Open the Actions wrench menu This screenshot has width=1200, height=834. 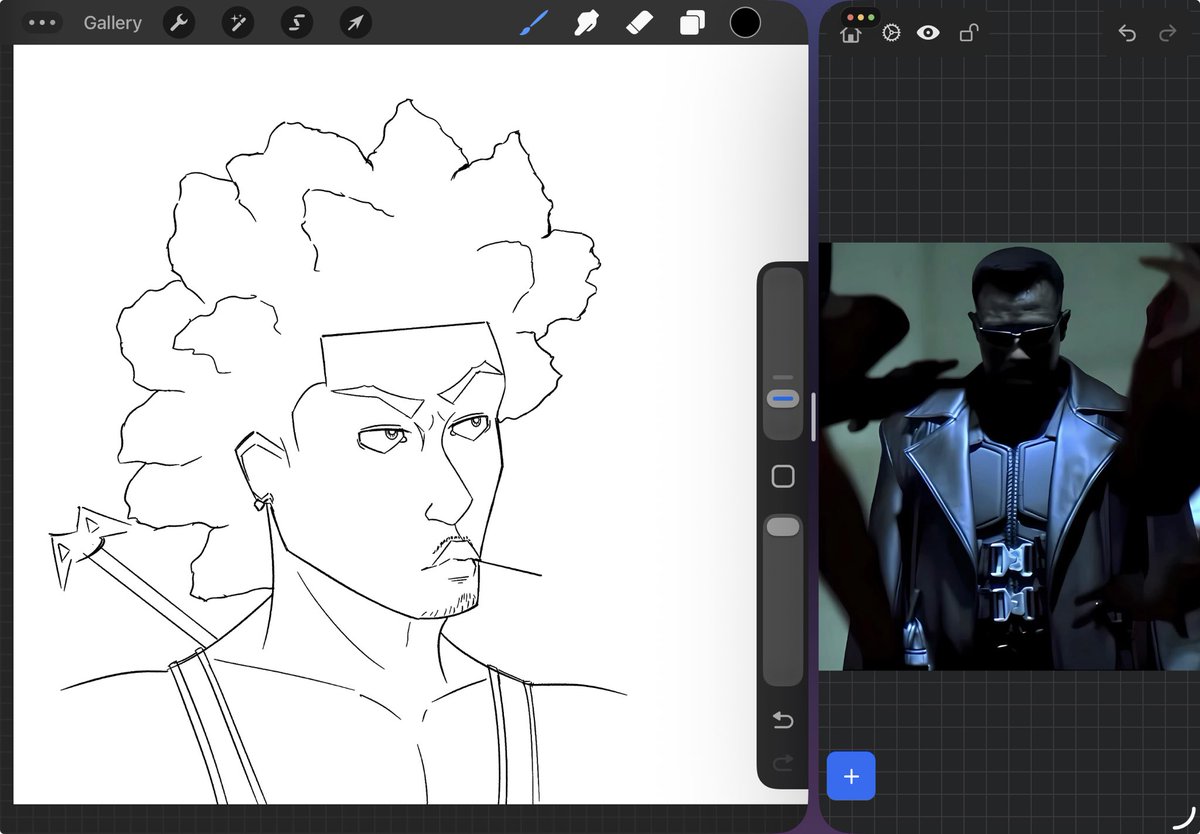click(178, 23)
